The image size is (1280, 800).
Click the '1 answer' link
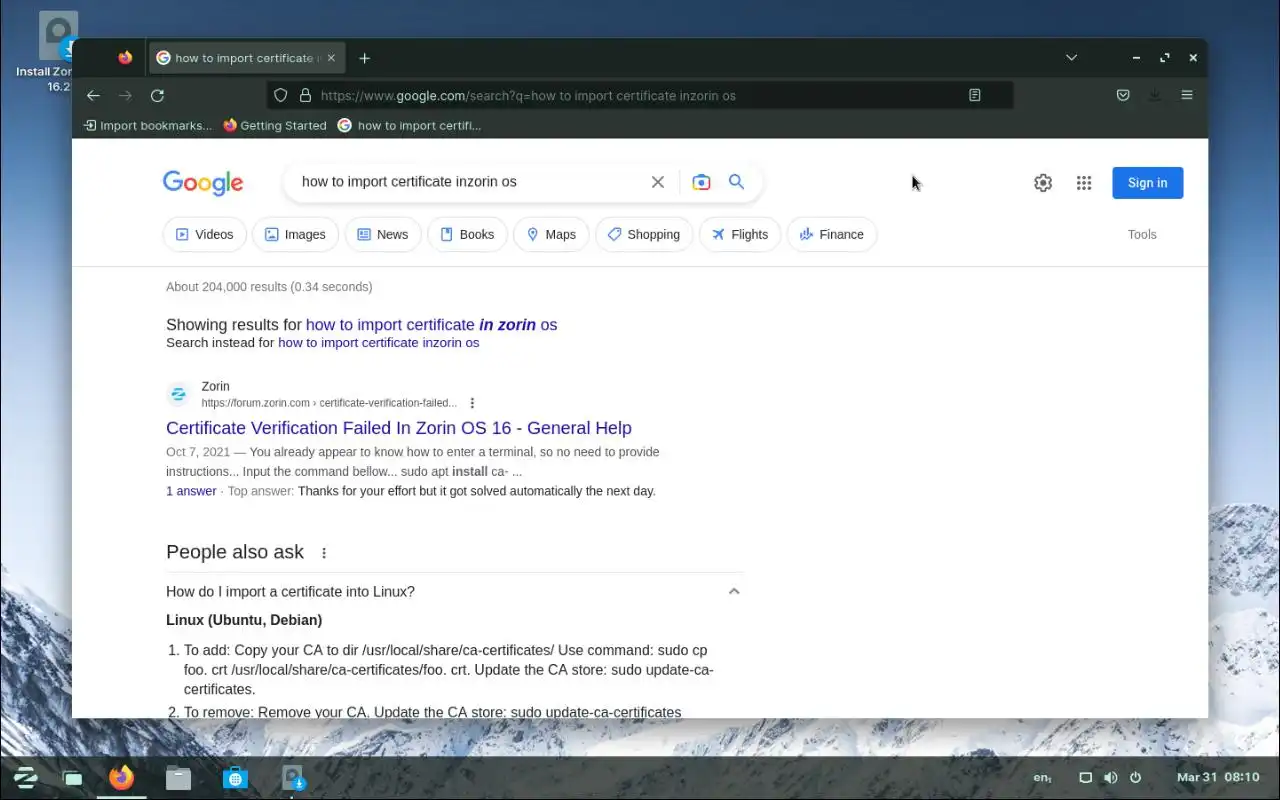(191, 491)
